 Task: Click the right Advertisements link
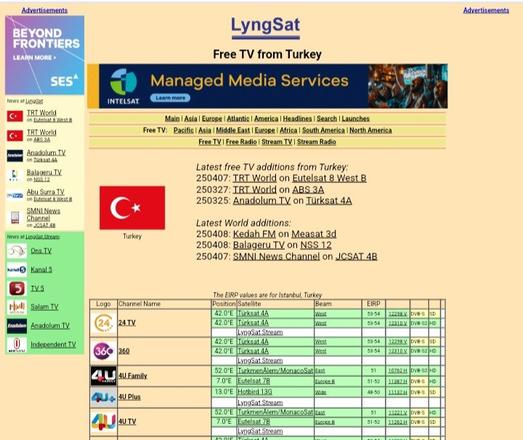click(486, 10)
